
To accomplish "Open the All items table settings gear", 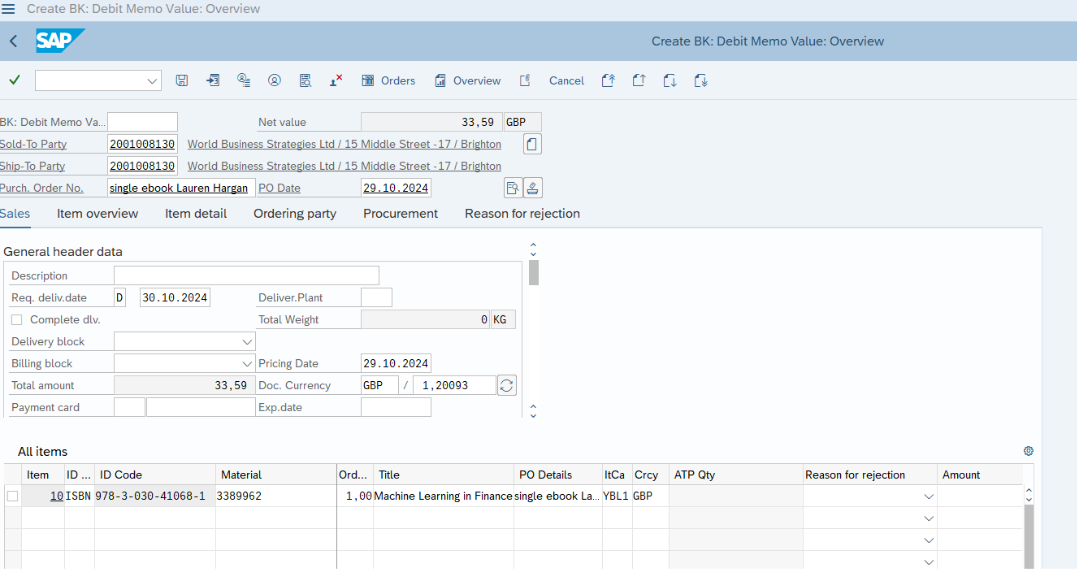I will 1028,451.
